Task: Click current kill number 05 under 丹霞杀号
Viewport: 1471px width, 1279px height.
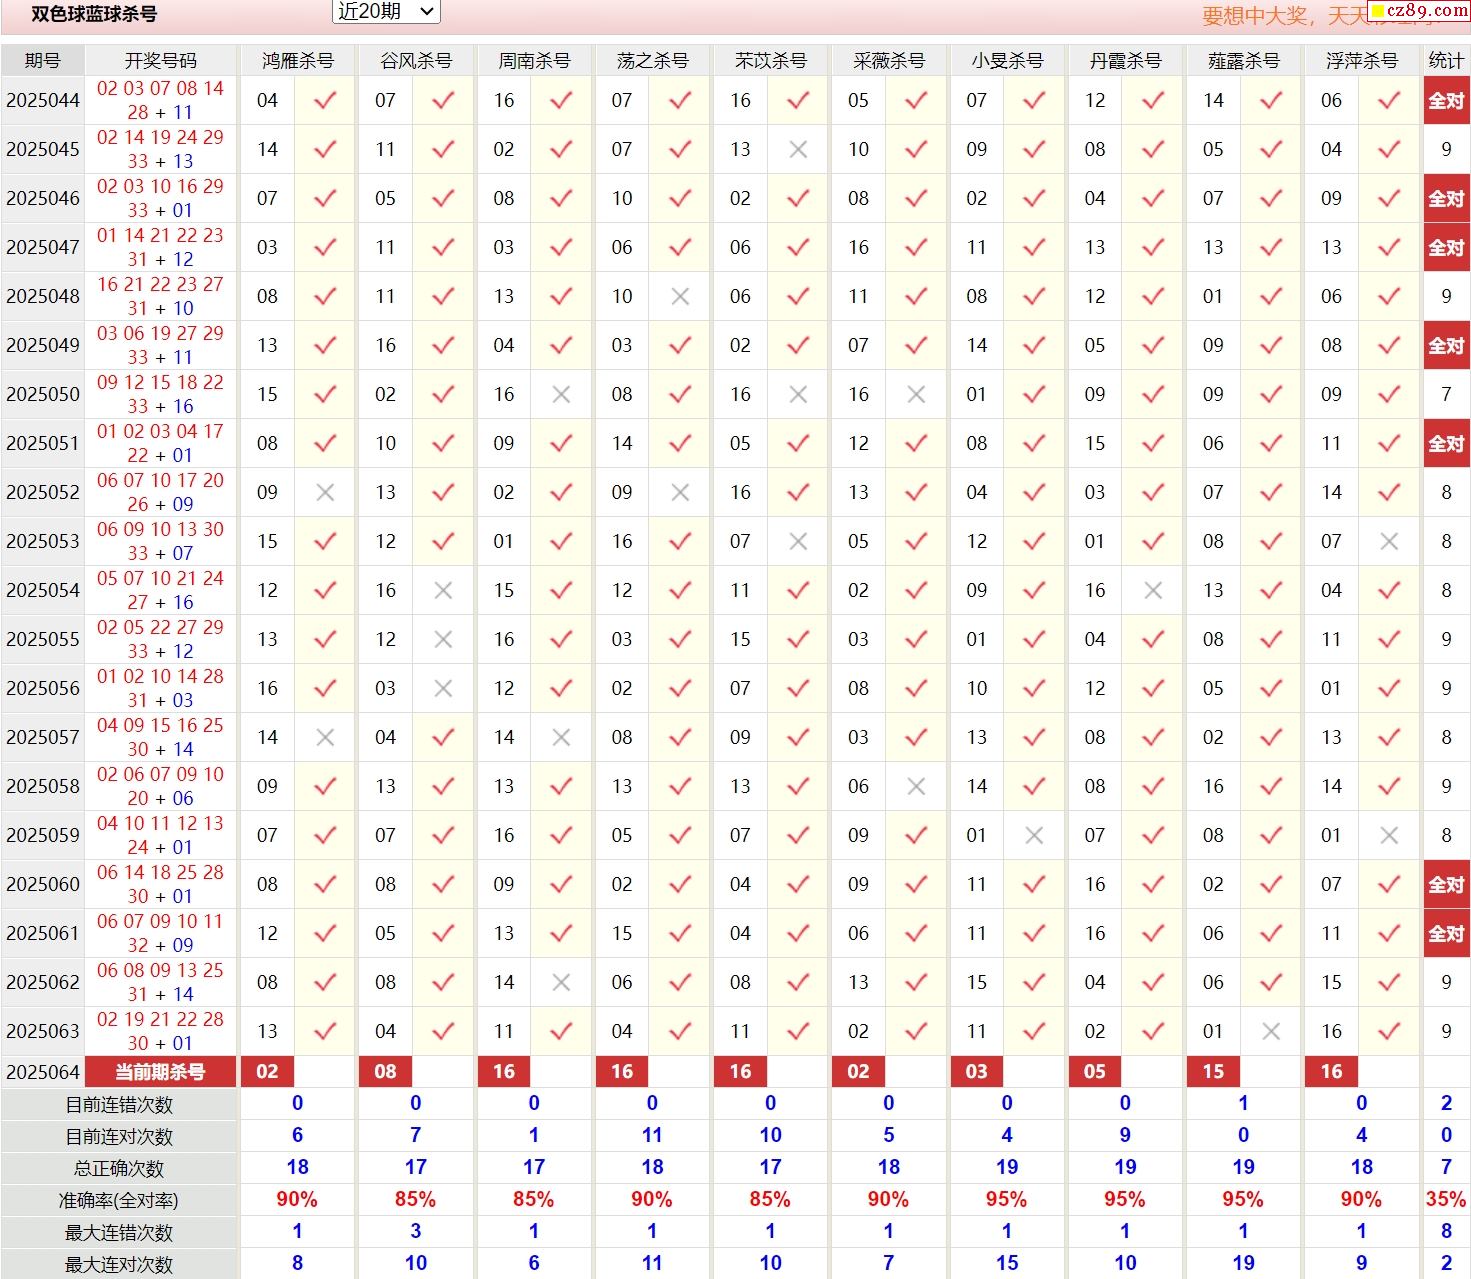Action: [1095, 1072]
